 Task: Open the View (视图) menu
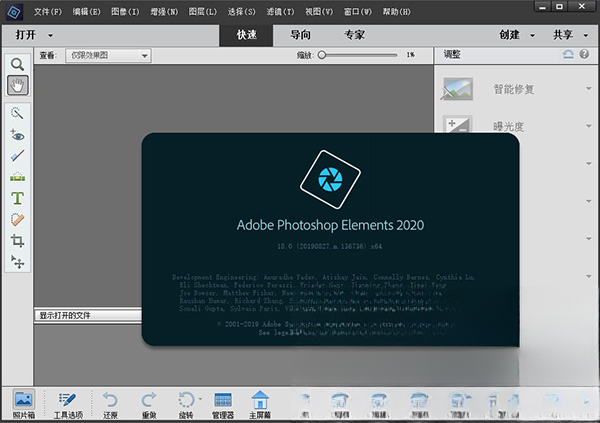pyautogui.click(x=319, y=12)
